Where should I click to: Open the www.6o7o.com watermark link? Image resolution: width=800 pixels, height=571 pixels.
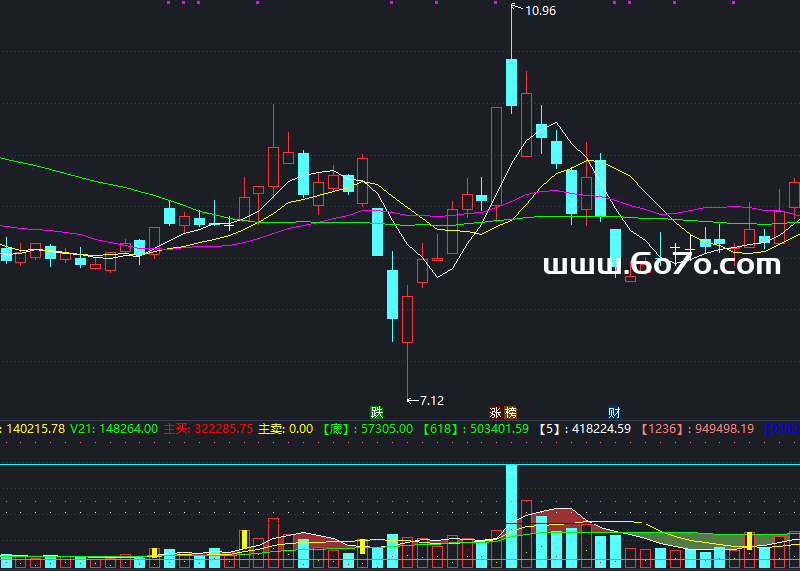pyautogui.click(x=661, y=265)
